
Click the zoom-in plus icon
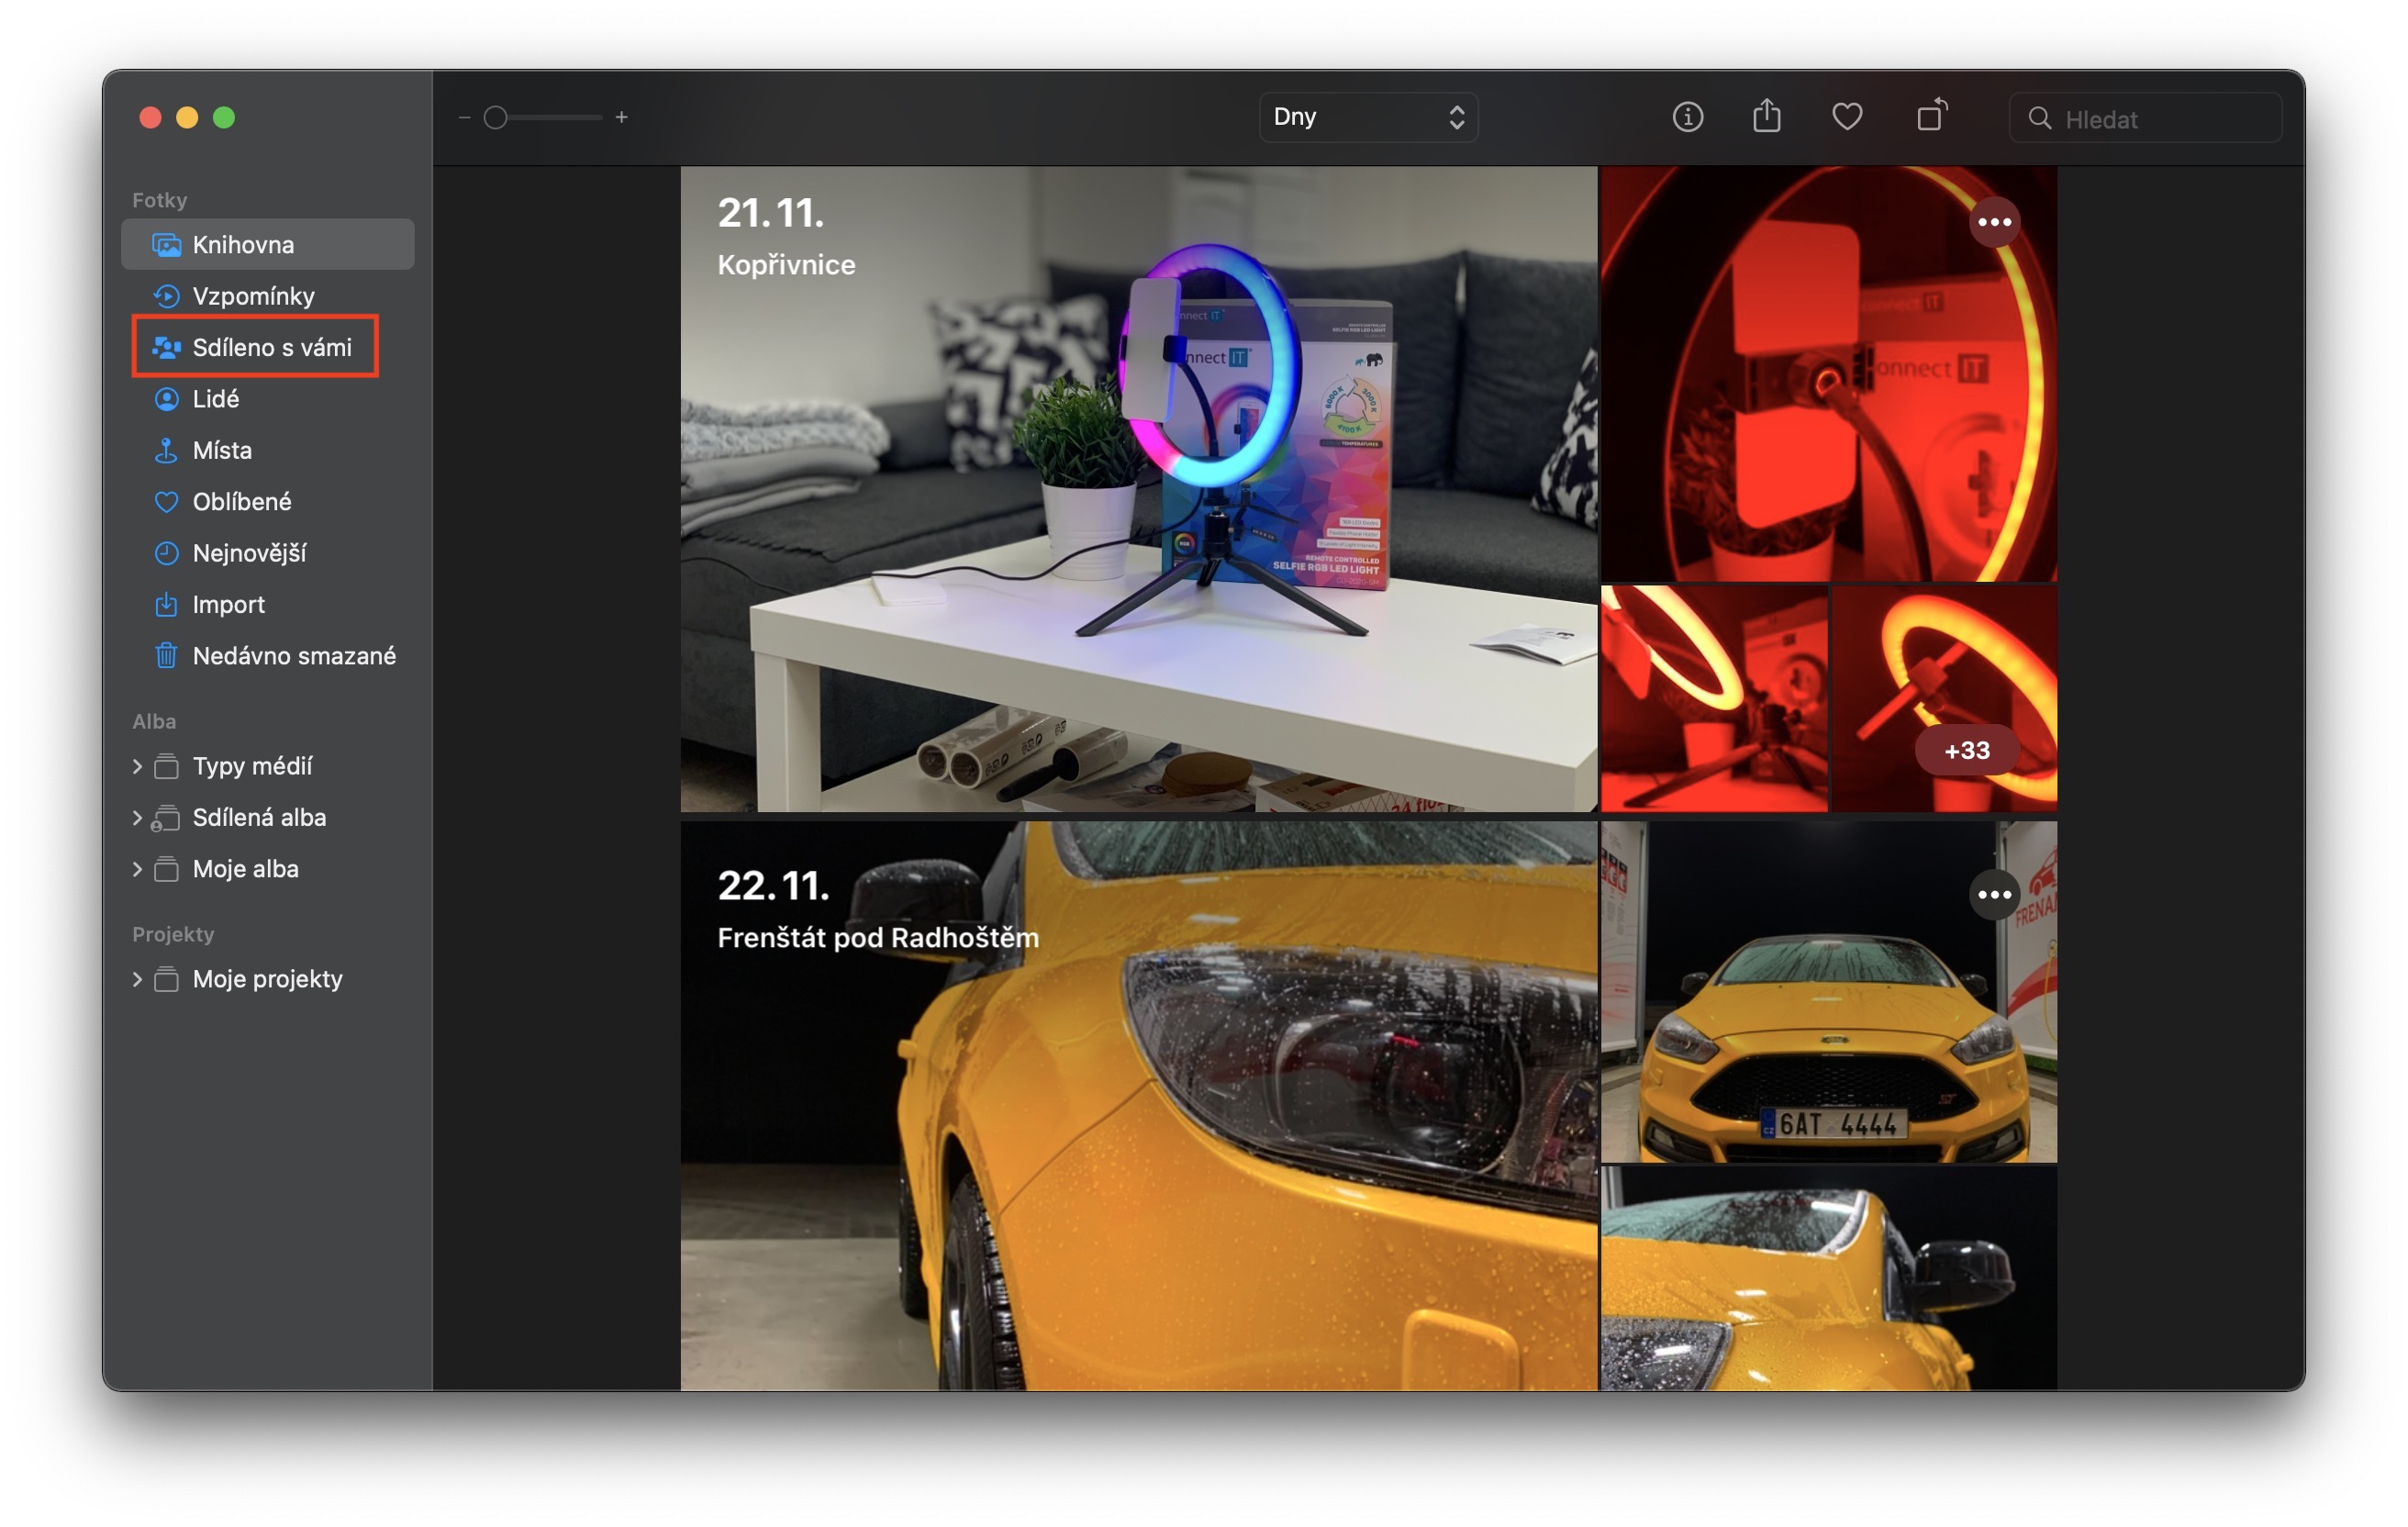[621, 118]
